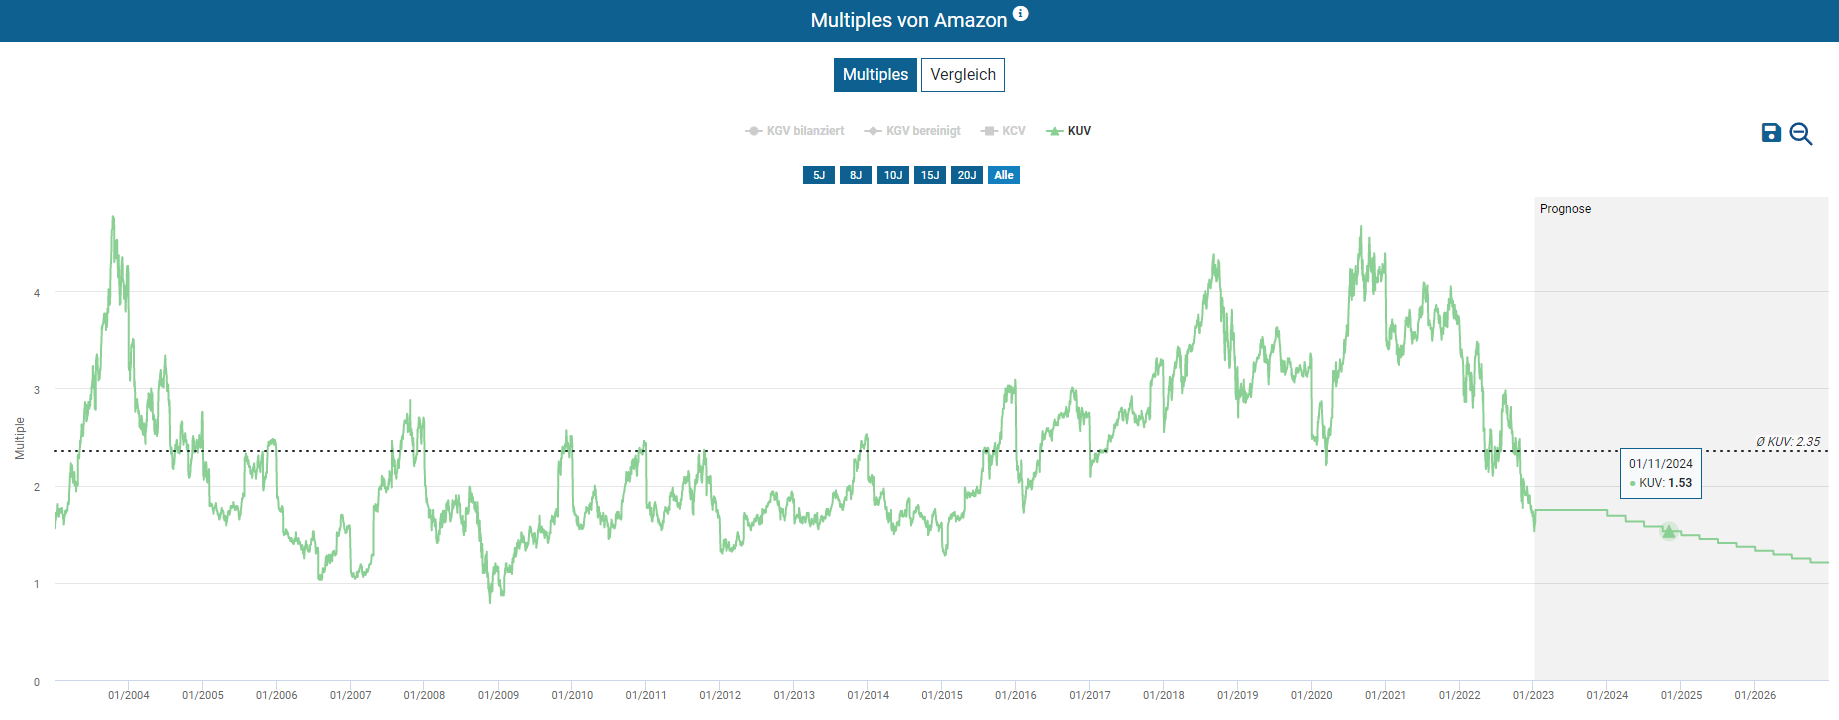Choose the 15J time range

(929, 175)
